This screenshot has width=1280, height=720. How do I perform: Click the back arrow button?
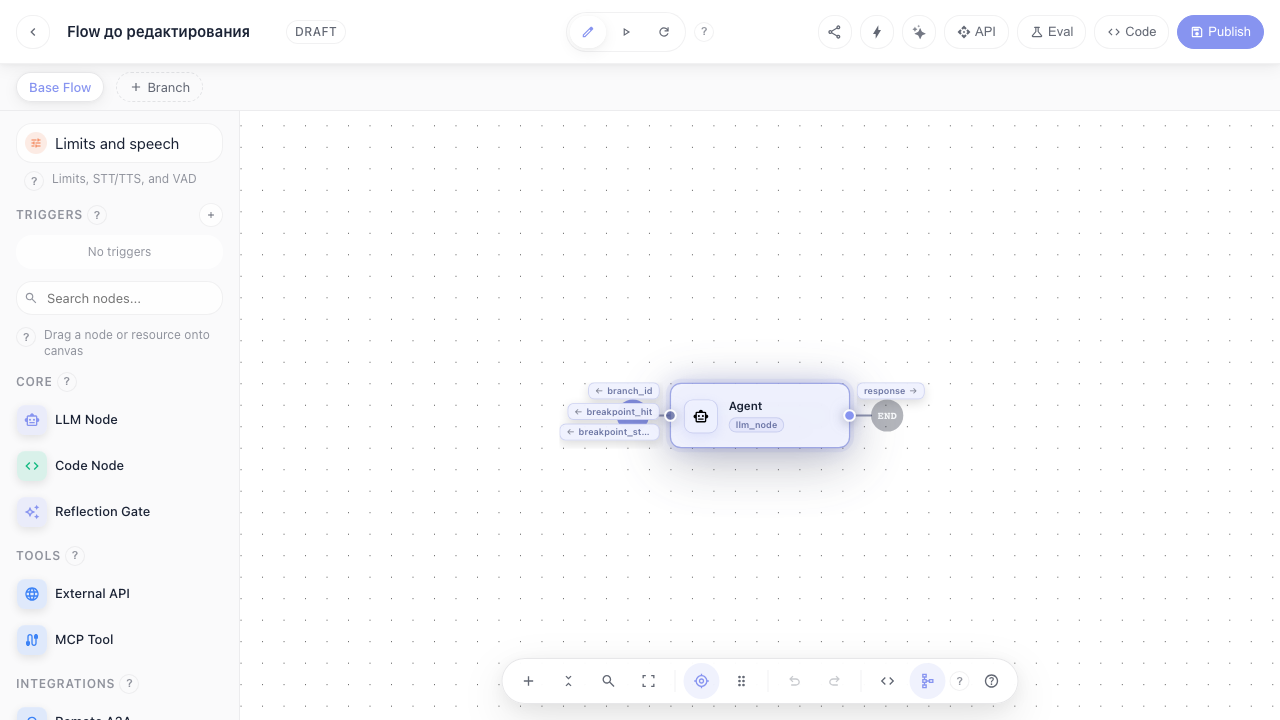pyautogui.click(x=33, y=32)
